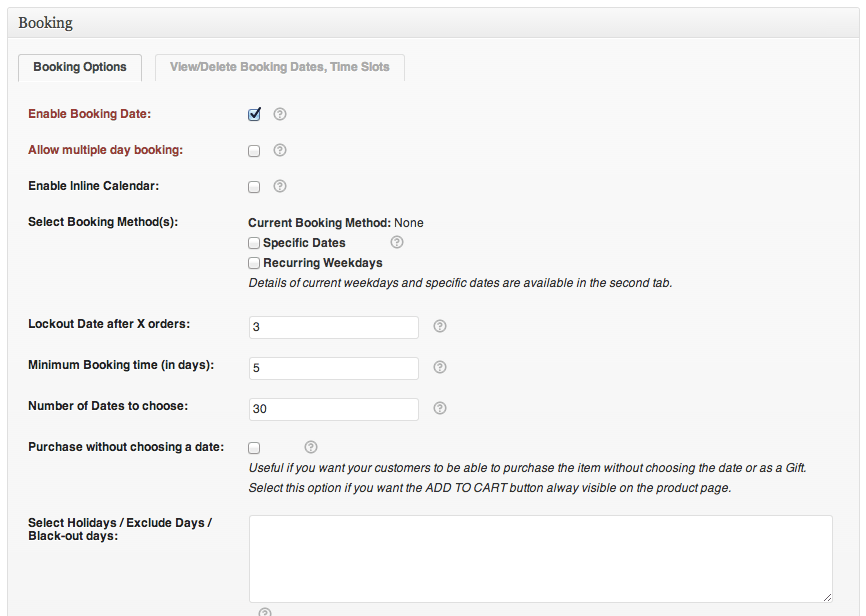Screen dimensions: 866x616
Task: Click inside the Select Holidays text area
Action: (x=540, y=558)
